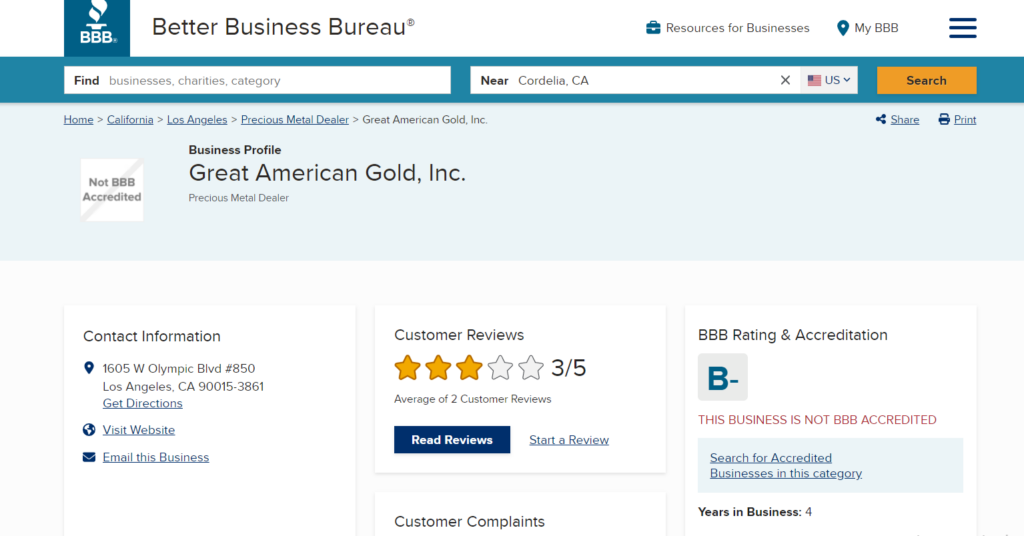Click the fifth empty star rating
This screenshot has height=536, width=1024.
point(531,368)
